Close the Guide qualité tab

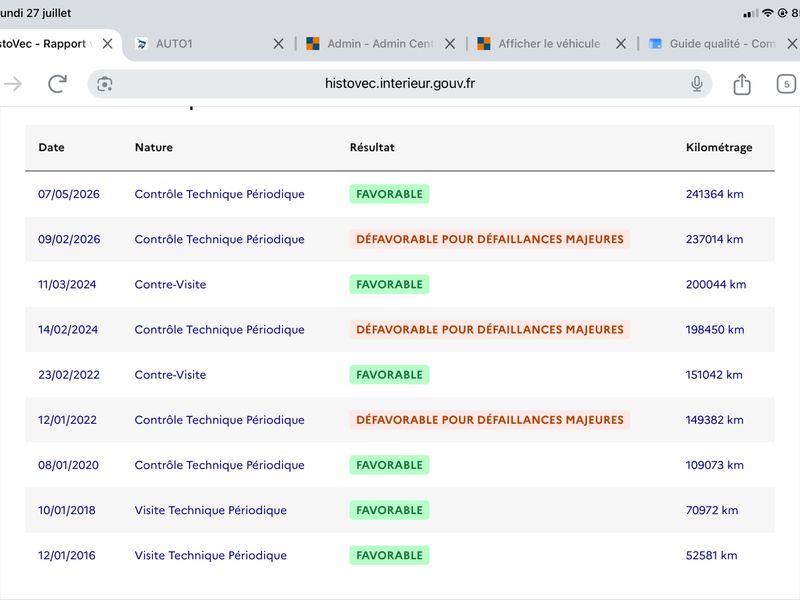coord(792,44)
